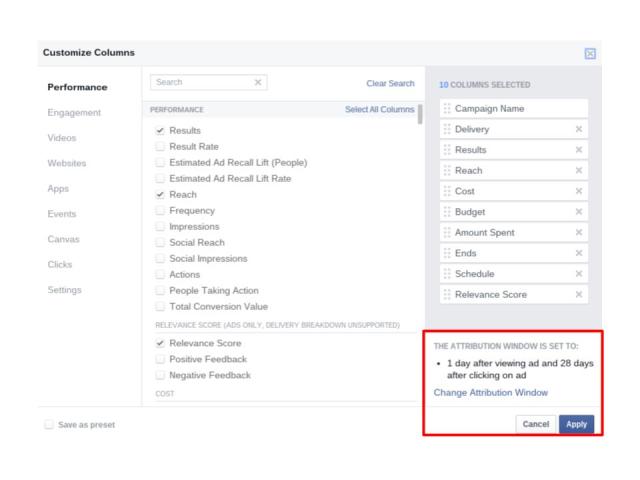Click the Cancel button

pos(536,424)
